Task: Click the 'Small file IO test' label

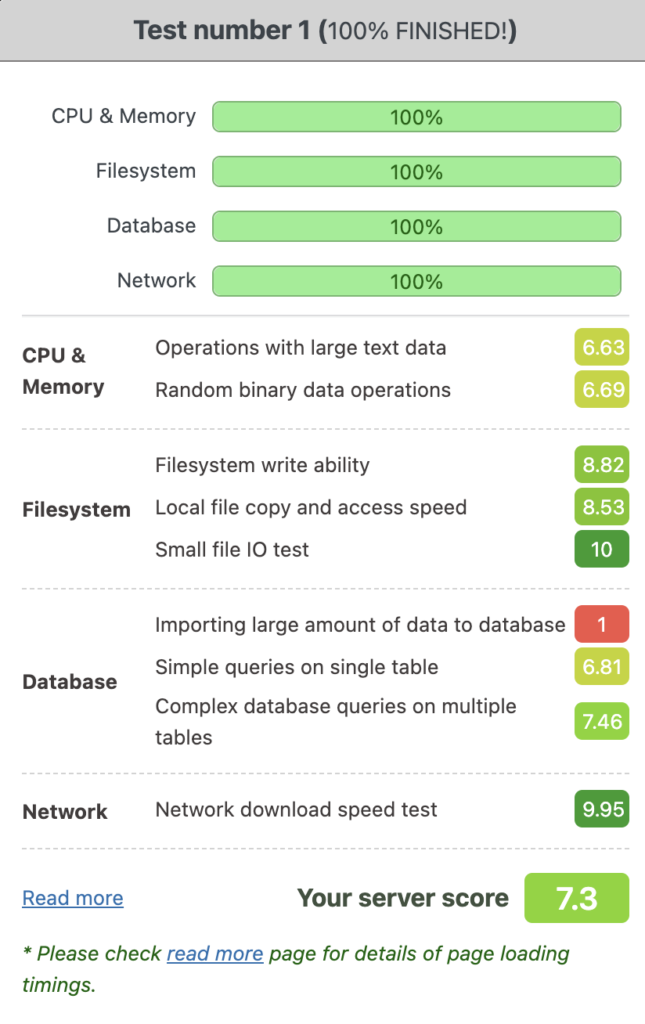Action: [232, 549]
